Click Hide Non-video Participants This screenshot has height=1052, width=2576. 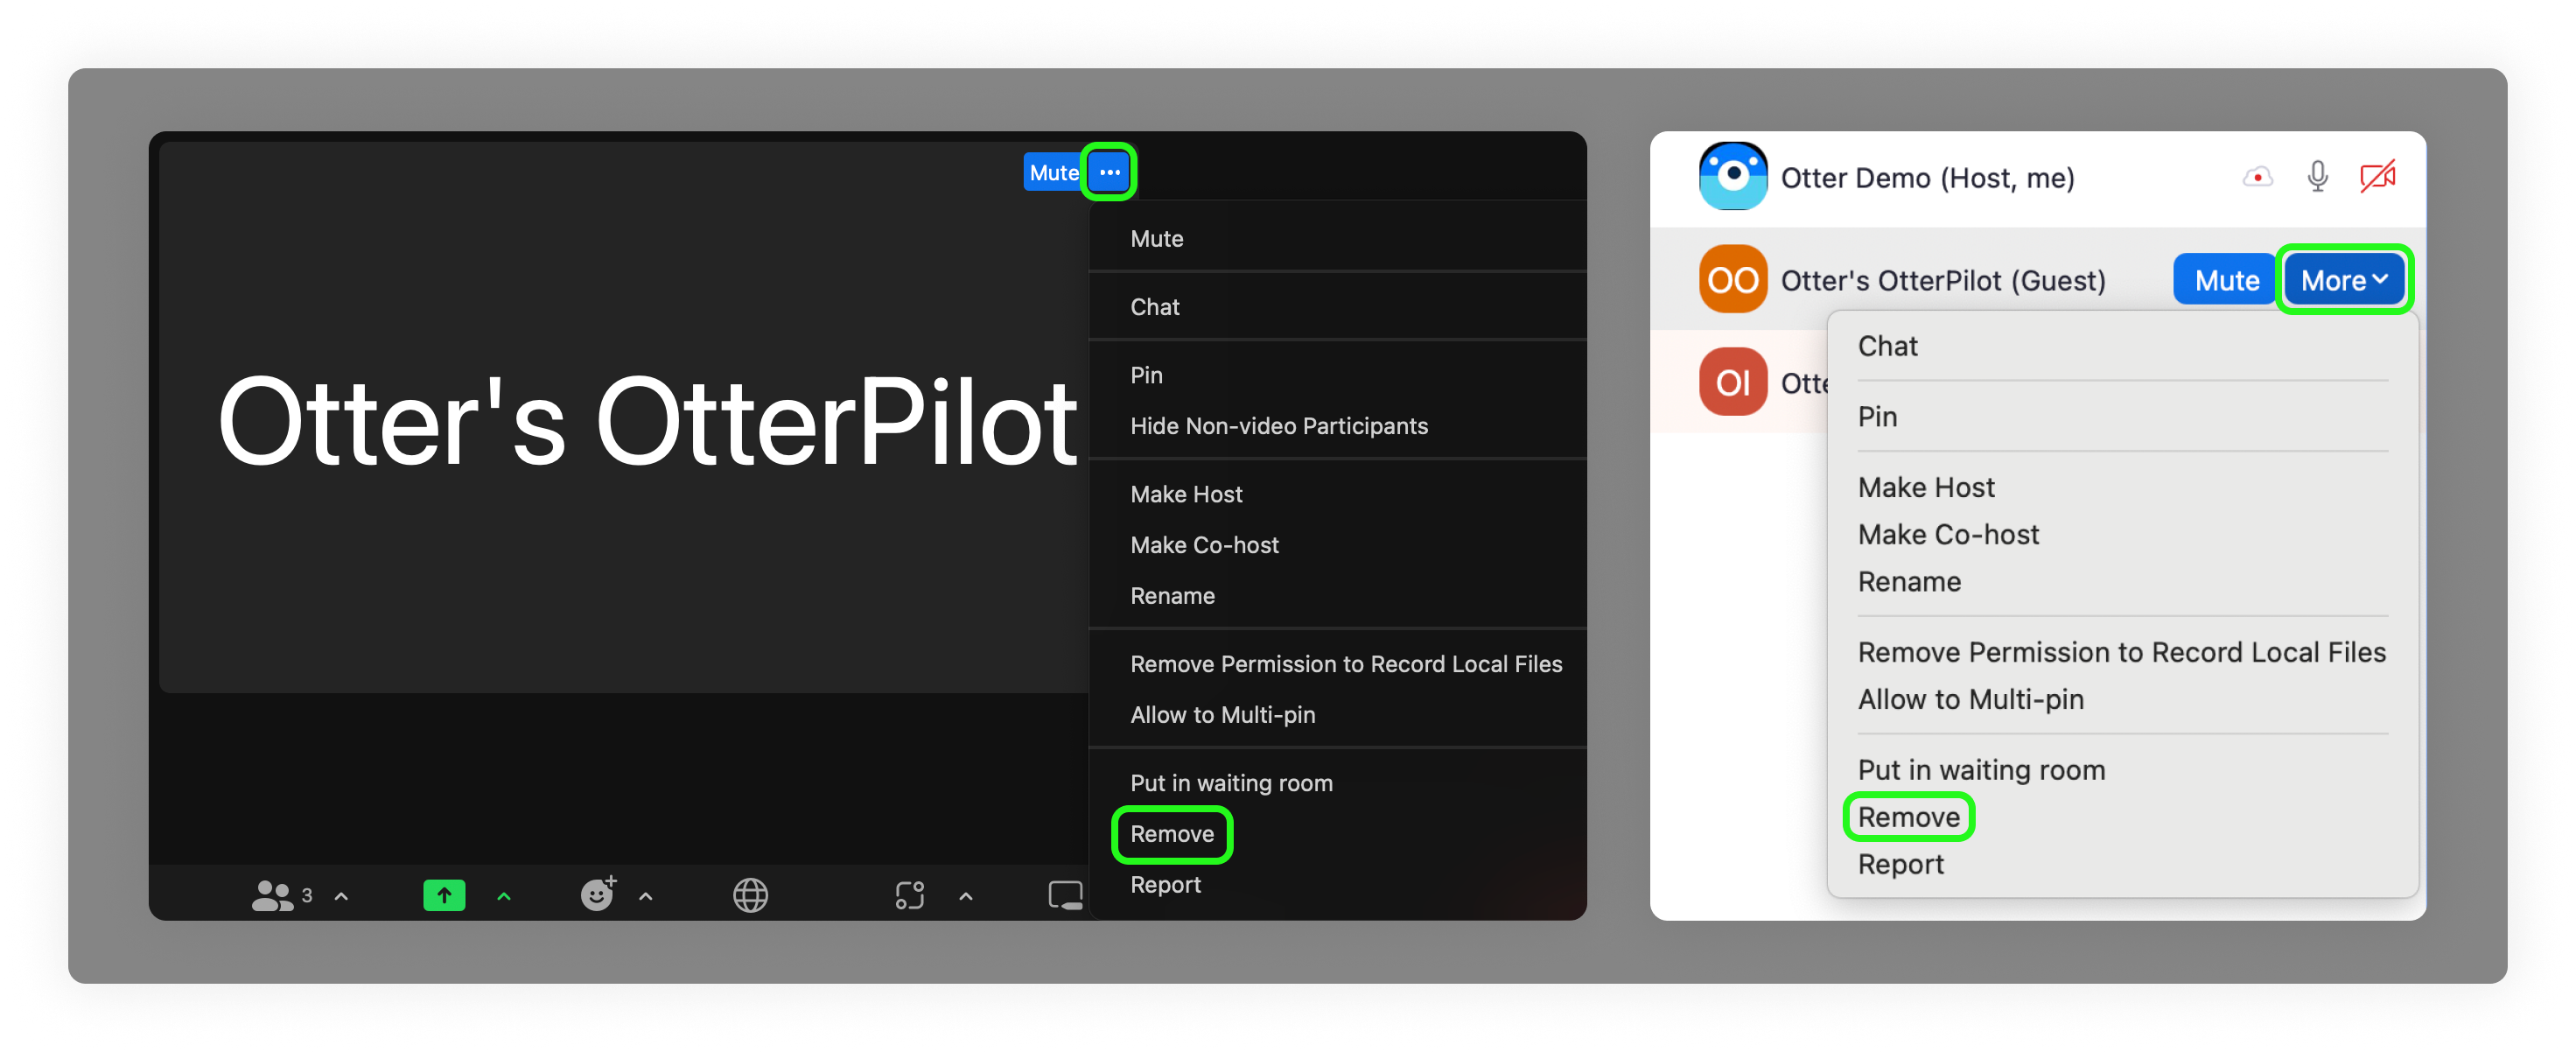tap(1278, 425)
